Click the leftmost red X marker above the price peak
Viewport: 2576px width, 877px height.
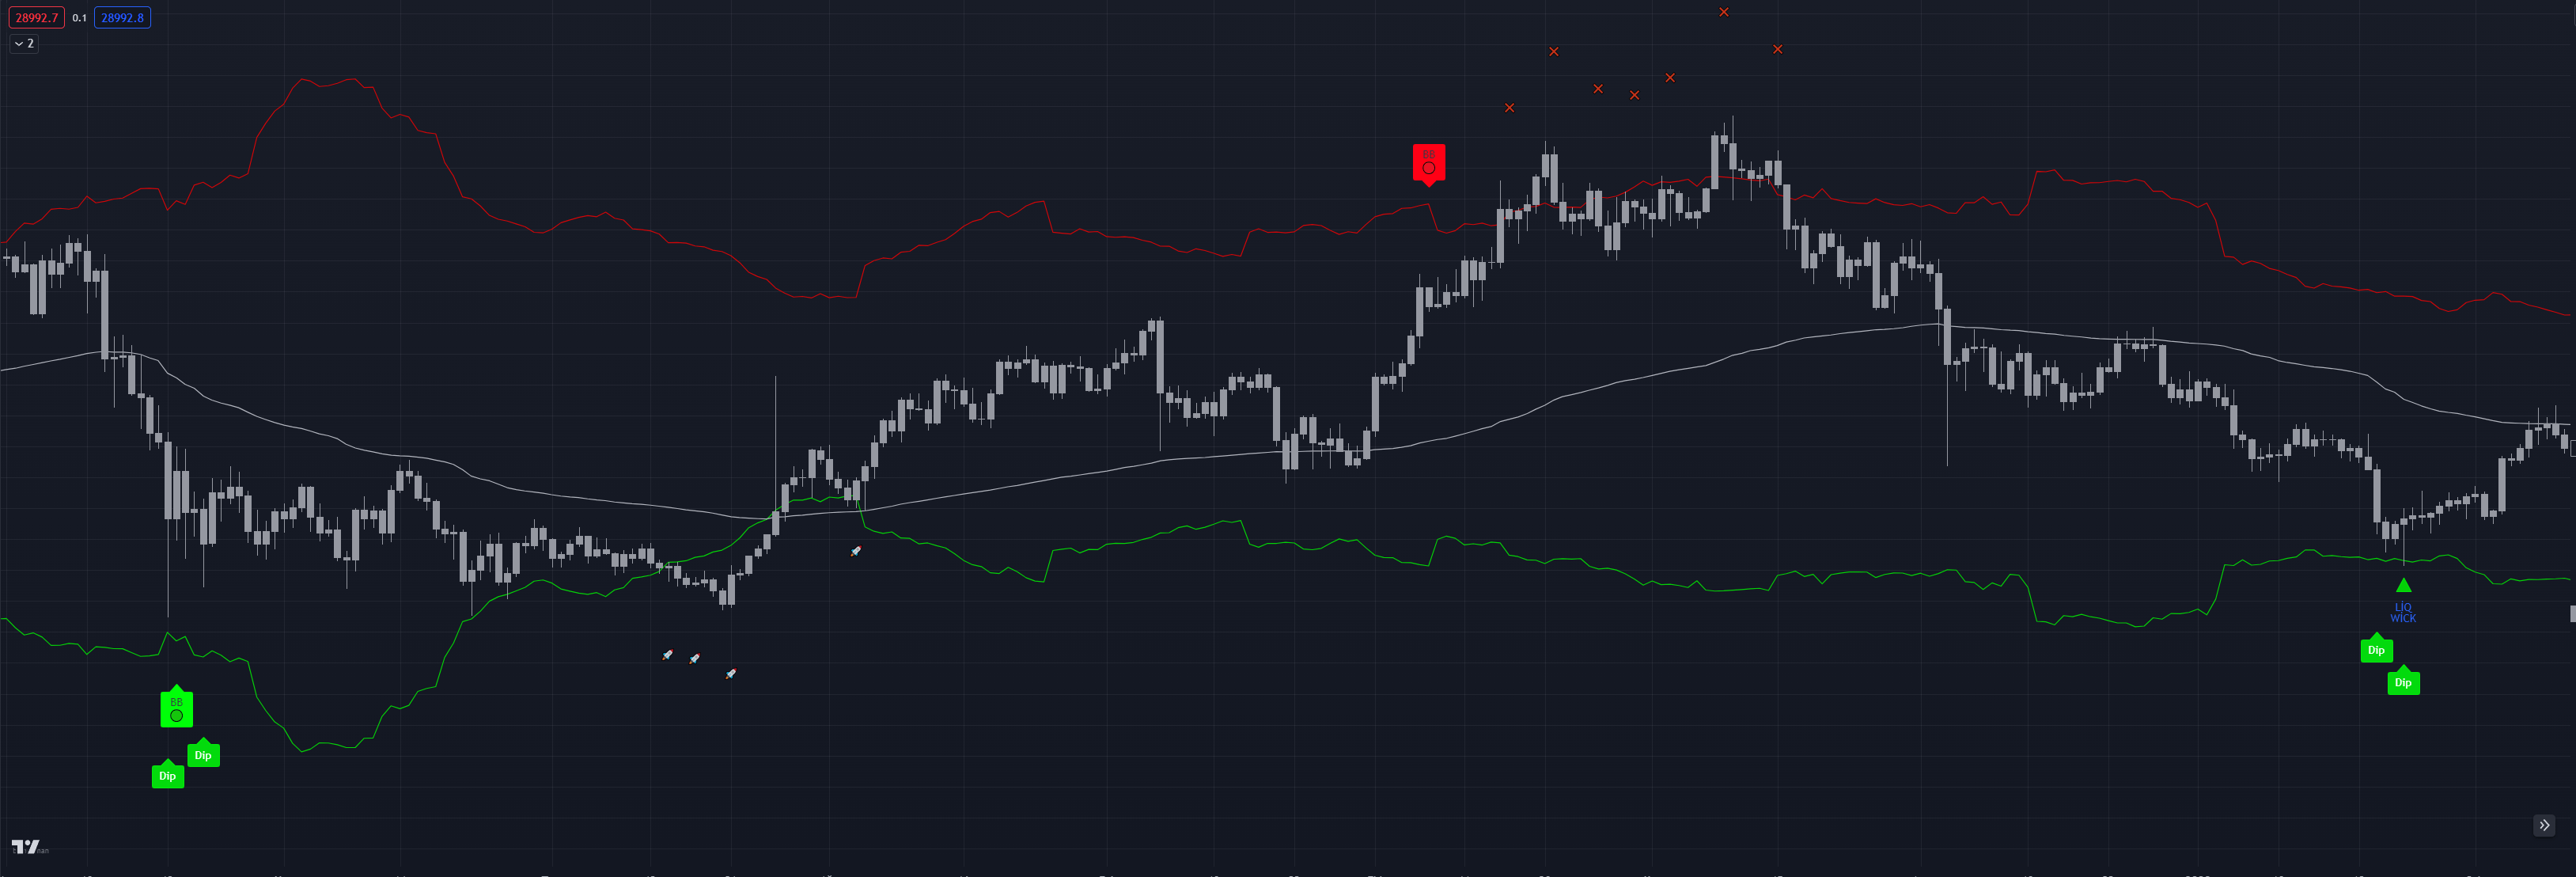click(x=1510, y=108)
